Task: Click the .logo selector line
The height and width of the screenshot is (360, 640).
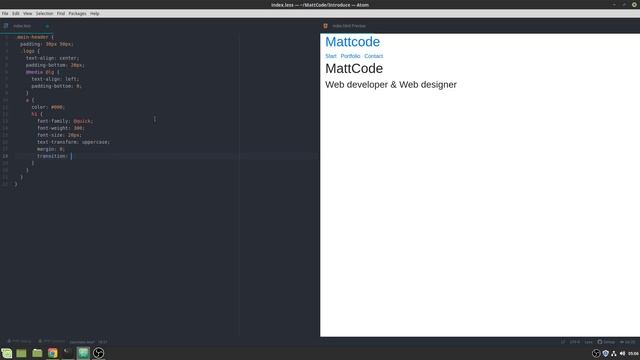Action: pos(30,51)
